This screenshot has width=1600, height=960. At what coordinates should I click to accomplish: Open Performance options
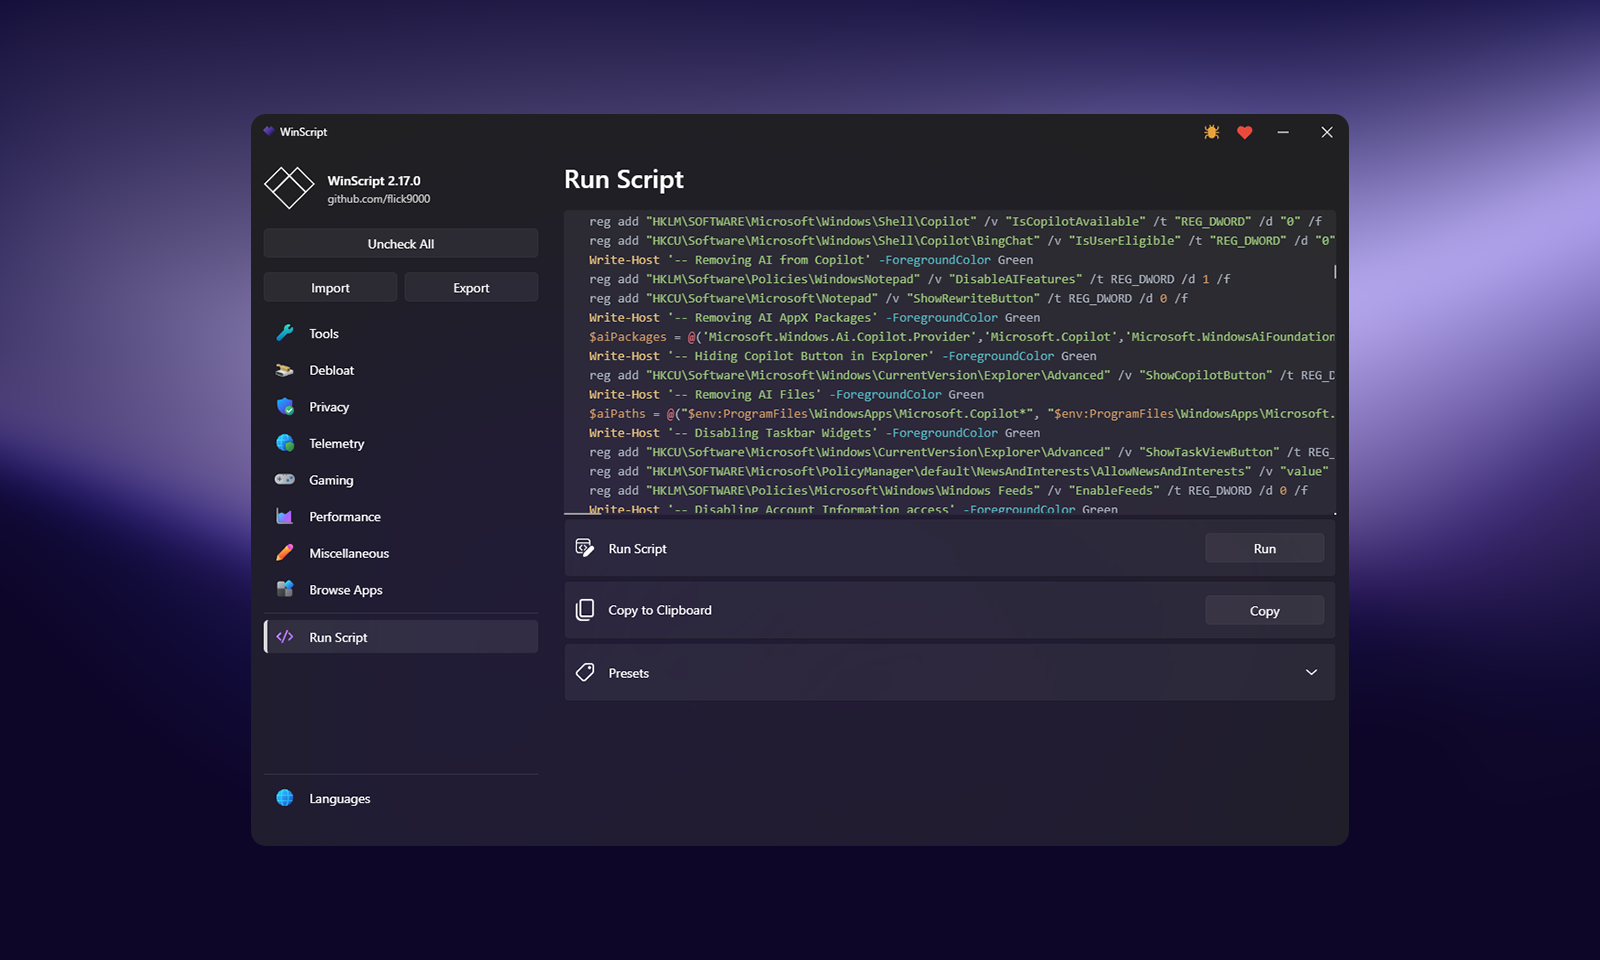tap(401, 516)
